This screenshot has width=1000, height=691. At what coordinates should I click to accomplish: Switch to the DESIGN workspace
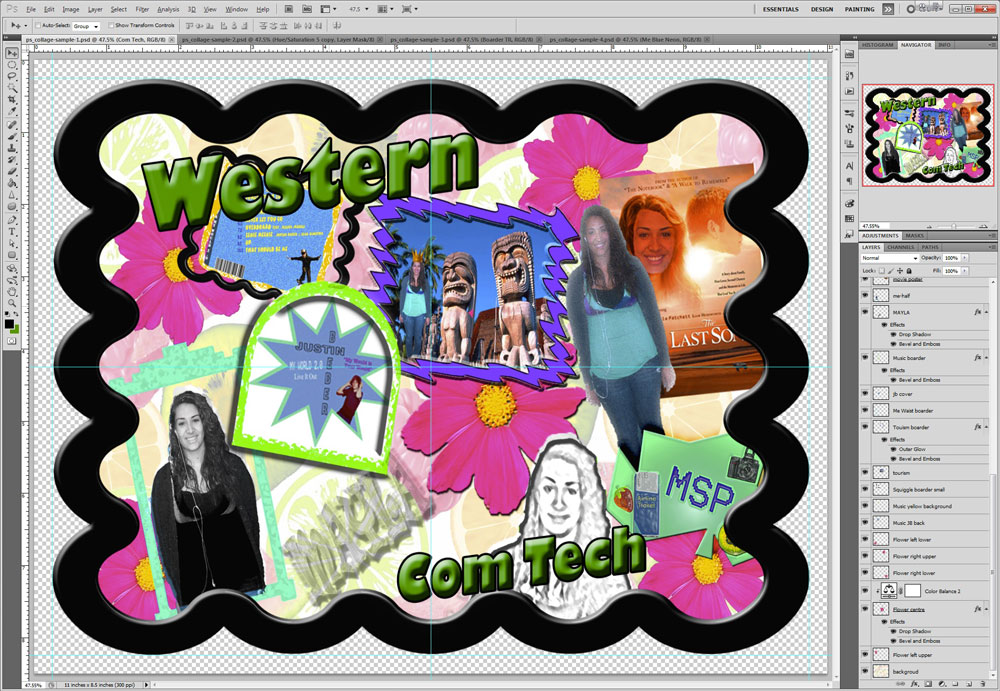click(821, 9)
